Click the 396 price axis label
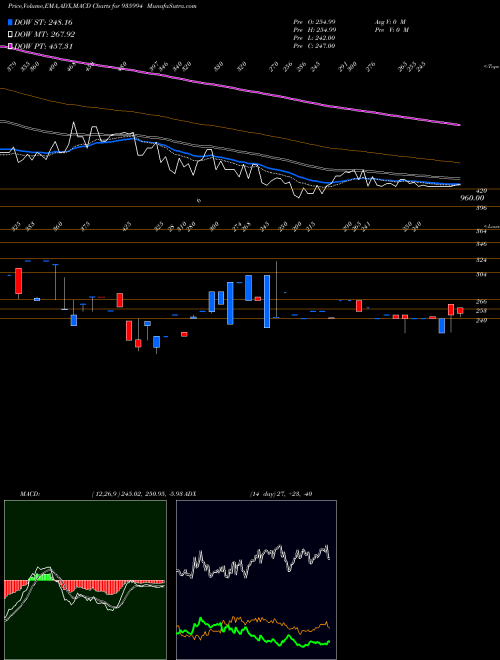 pyautogui.click(x=481, y=208)
